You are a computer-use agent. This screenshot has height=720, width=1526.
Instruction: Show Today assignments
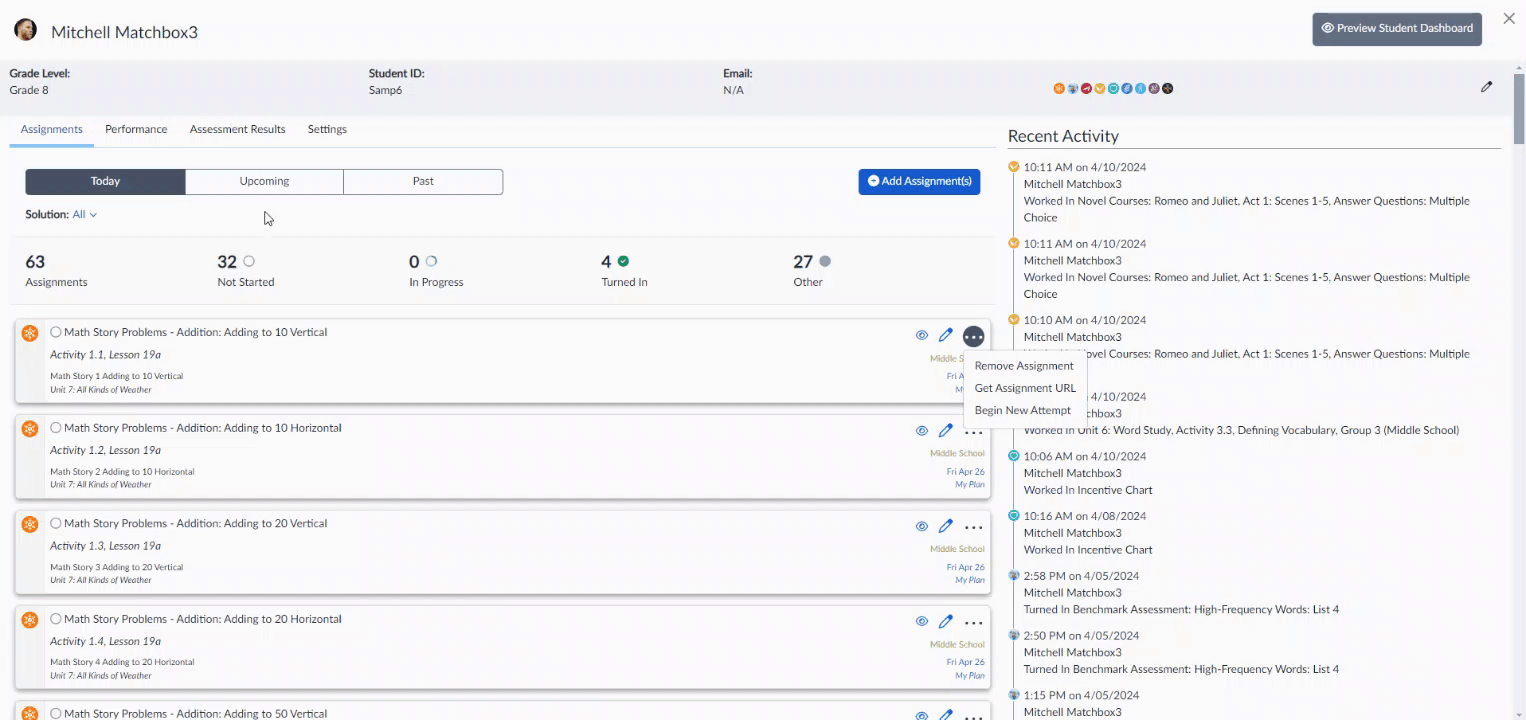tap(105, 181)
